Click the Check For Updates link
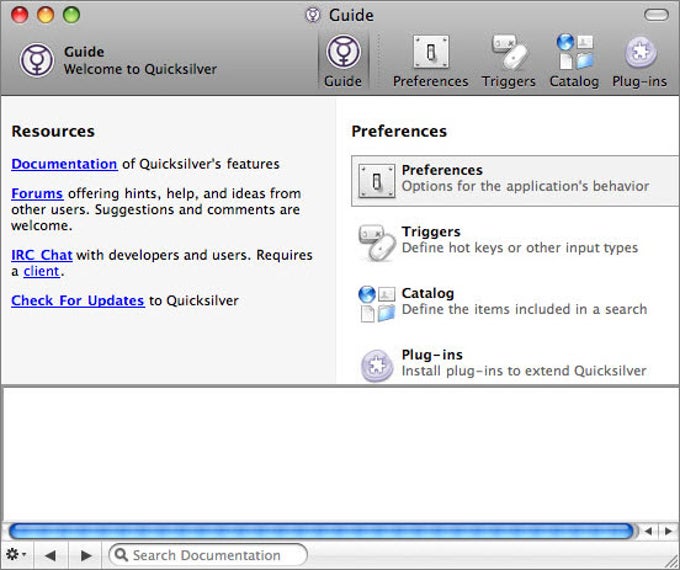The image size is (680, 570). click(78, 301)
